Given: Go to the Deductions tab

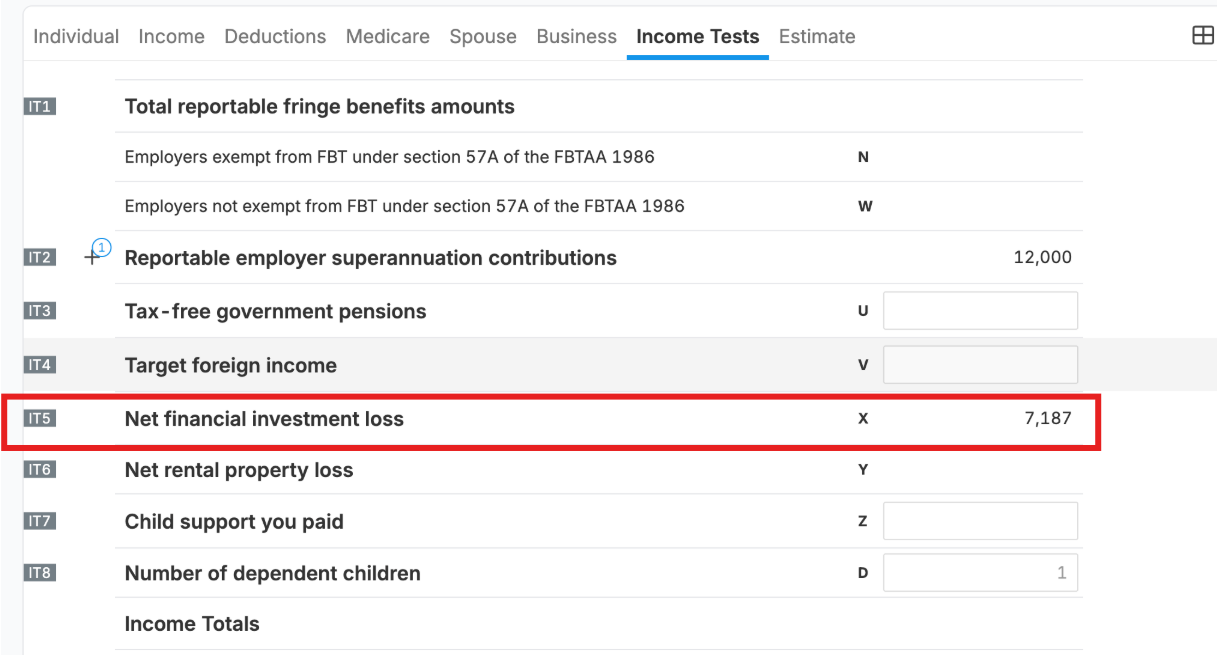Looking at the screenshot, I should (275, 37).
